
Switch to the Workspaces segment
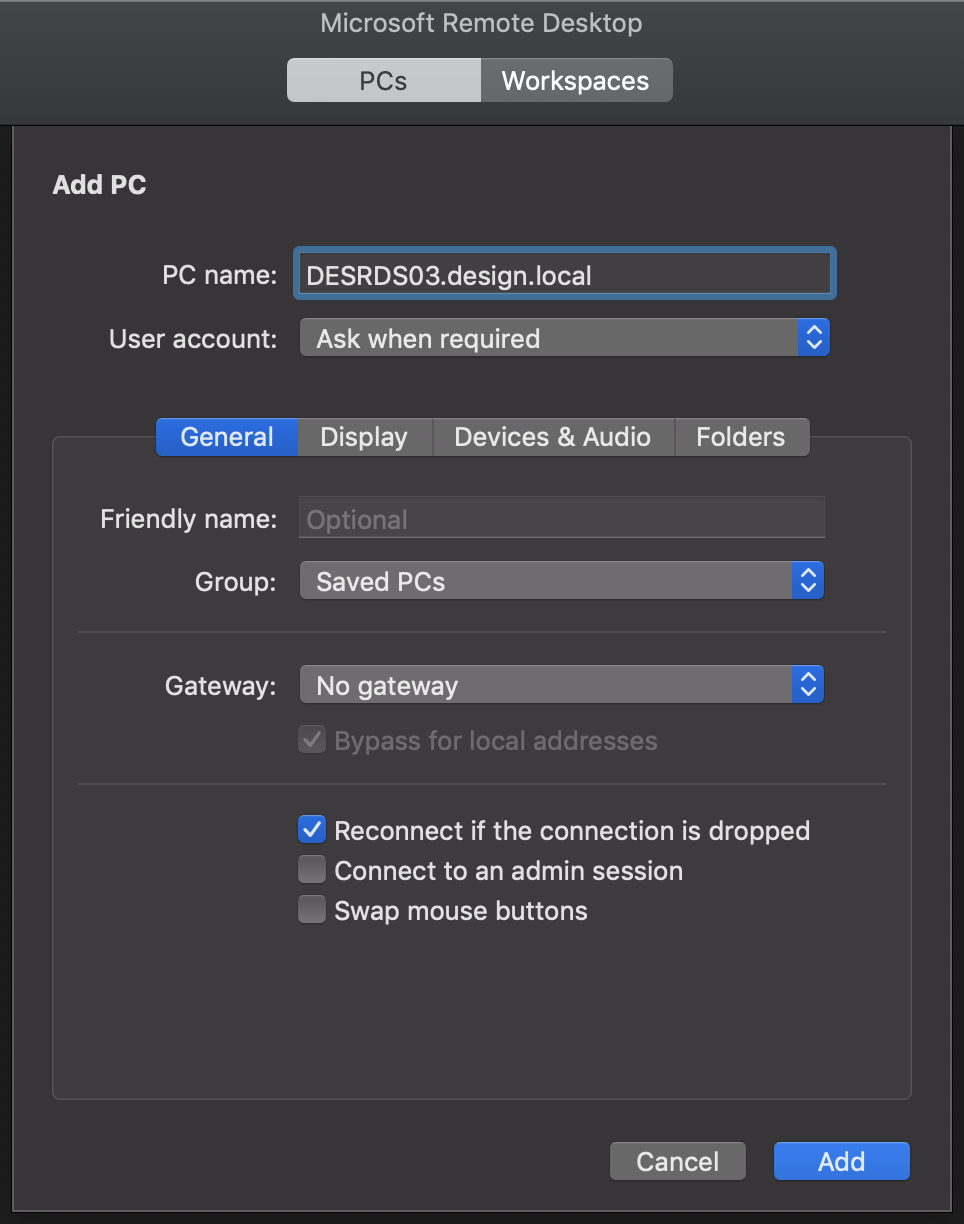tap(576, 81)
